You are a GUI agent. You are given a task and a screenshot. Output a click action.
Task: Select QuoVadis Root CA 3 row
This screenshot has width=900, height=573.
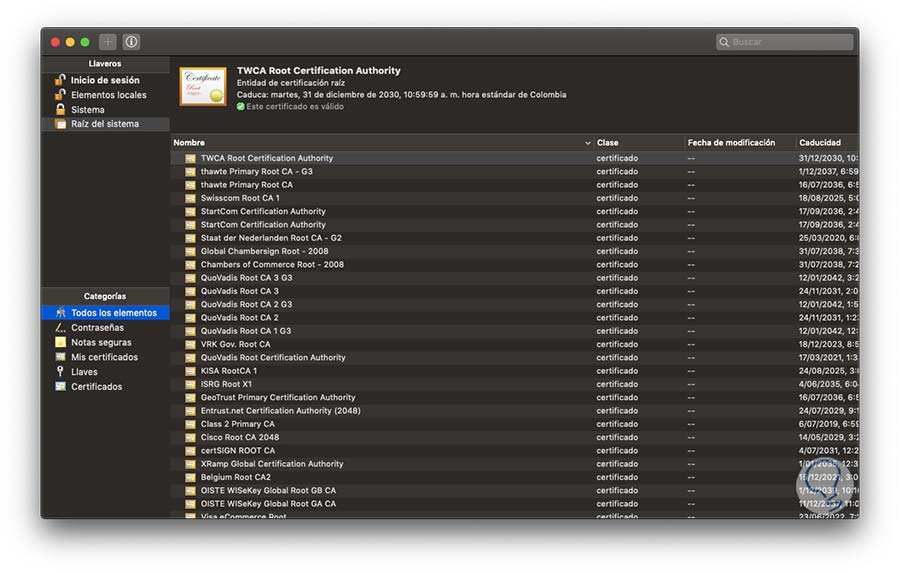(515, 291)
